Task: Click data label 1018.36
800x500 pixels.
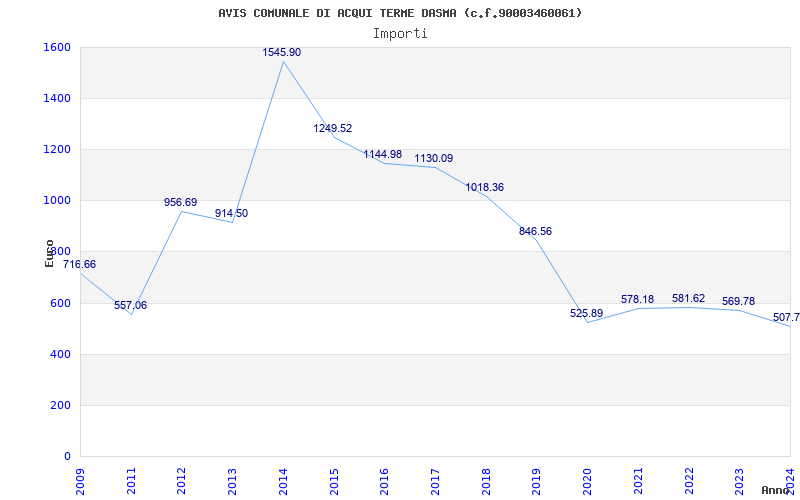Action: pyautogui.click(x=484, y=187)
